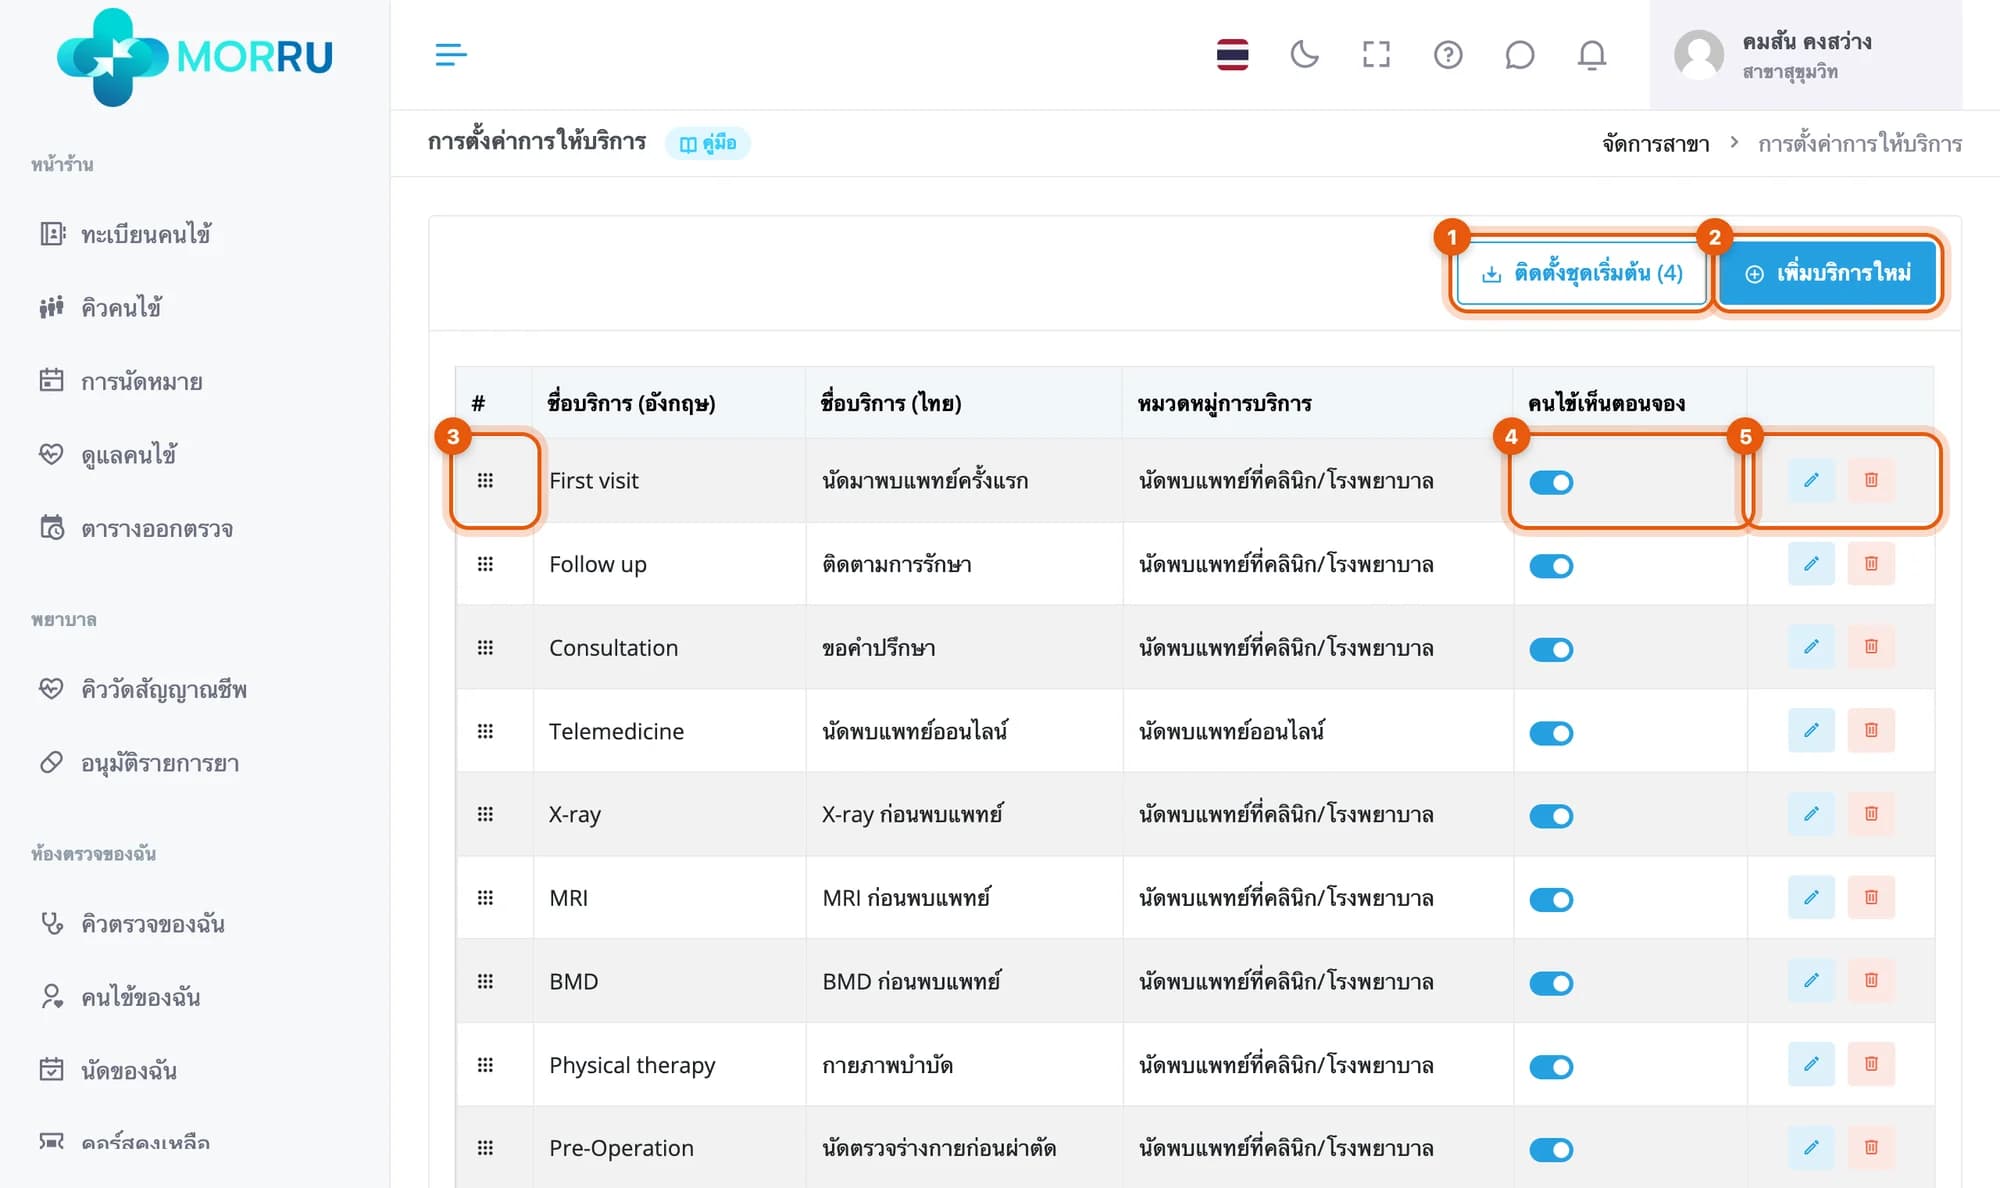Open ดูแลคนไข้ in the sidebar
Viewport: 2000px width, 1188px height.
109,454
